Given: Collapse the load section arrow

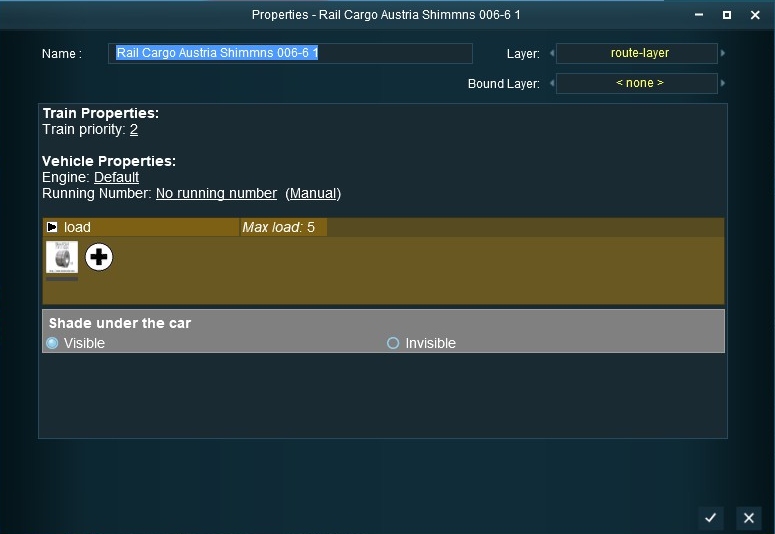Looking at the screenshot, I should click(51, 227).
